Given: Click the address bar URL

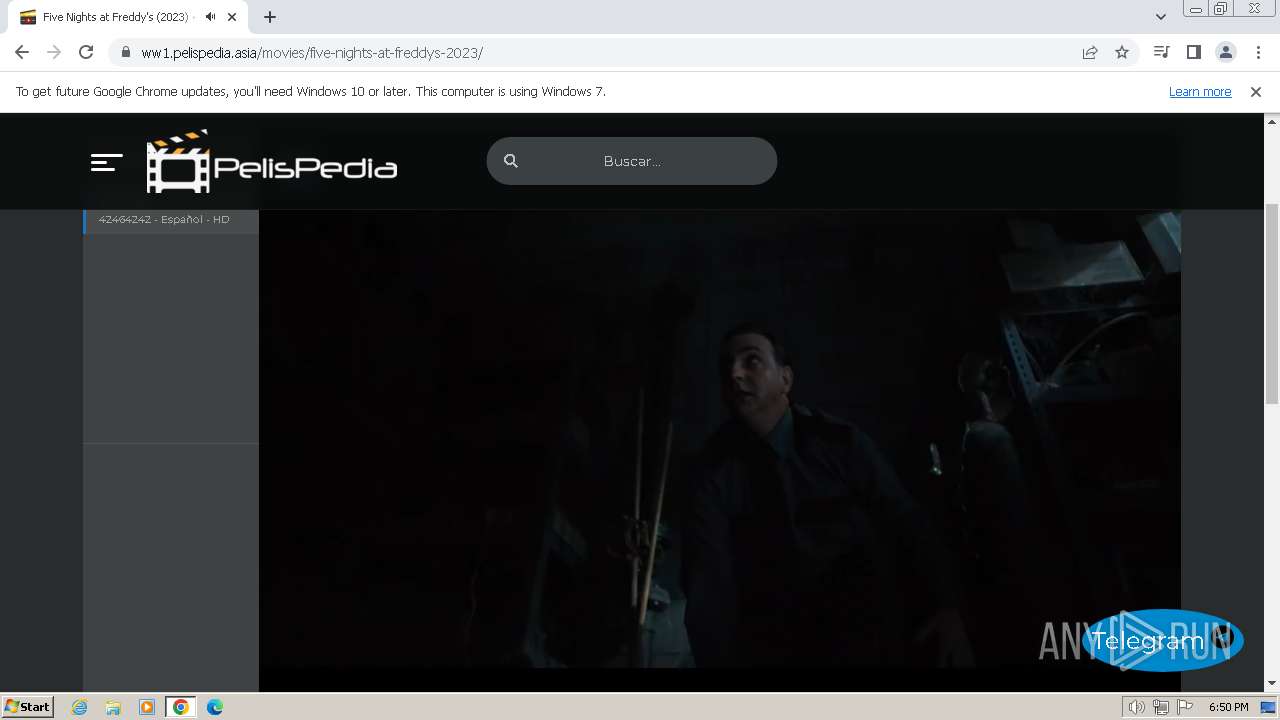Looking at the screenshot, I should 312,53.
